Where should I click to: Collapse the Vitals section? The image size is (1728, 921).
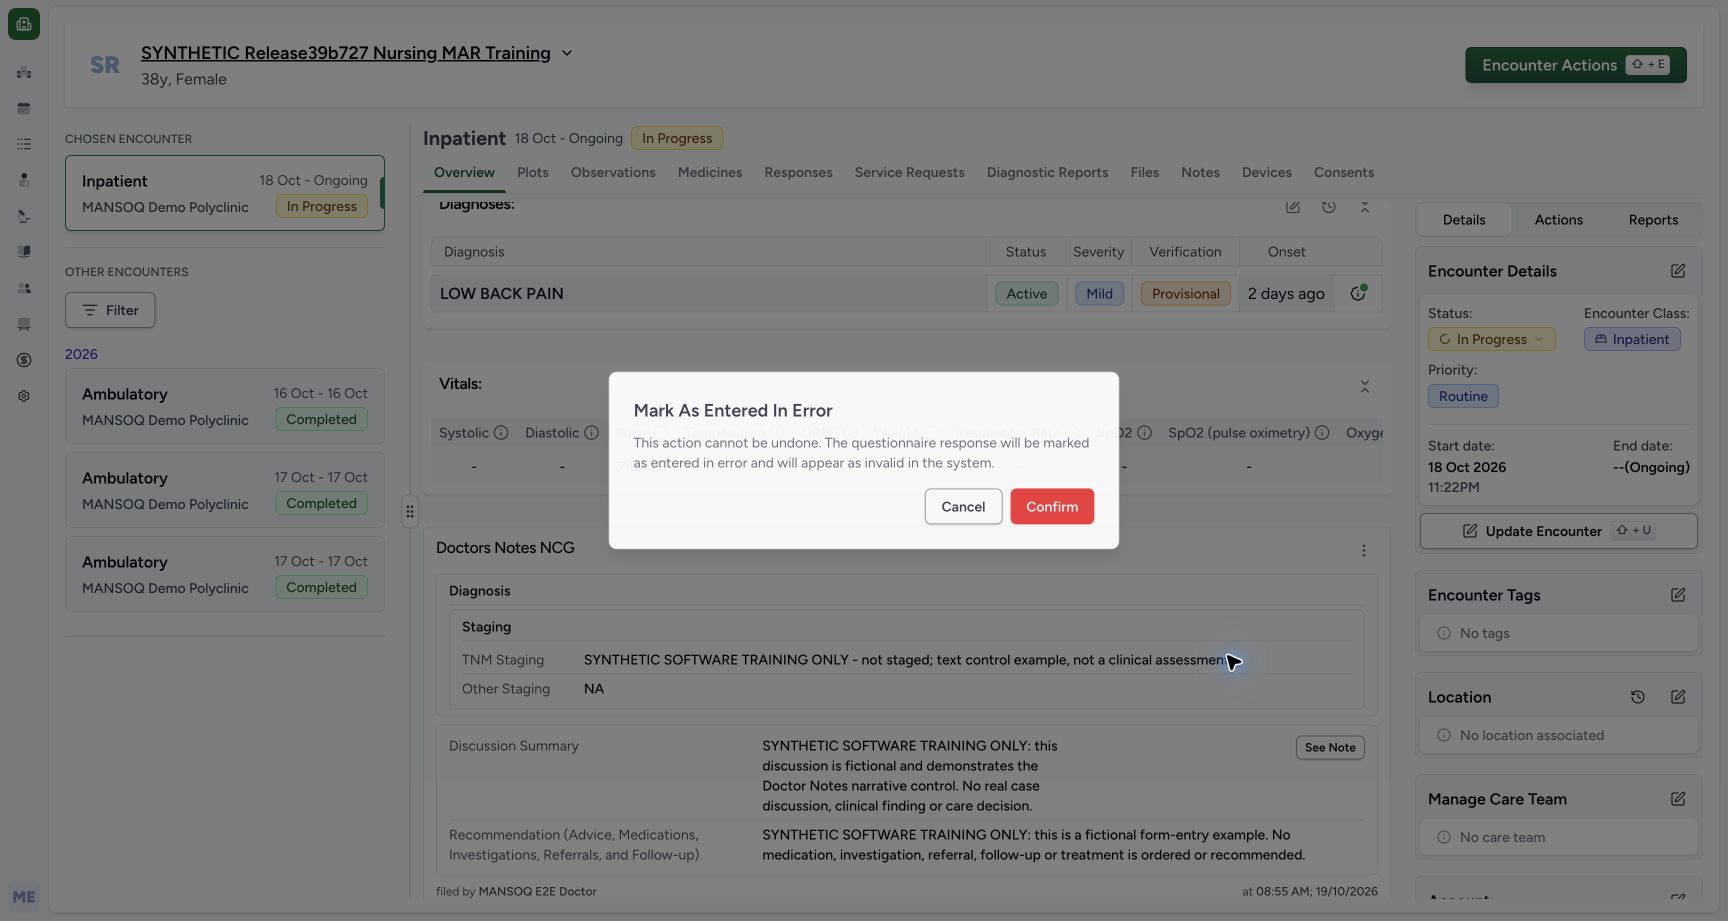tap(1365, 386)
